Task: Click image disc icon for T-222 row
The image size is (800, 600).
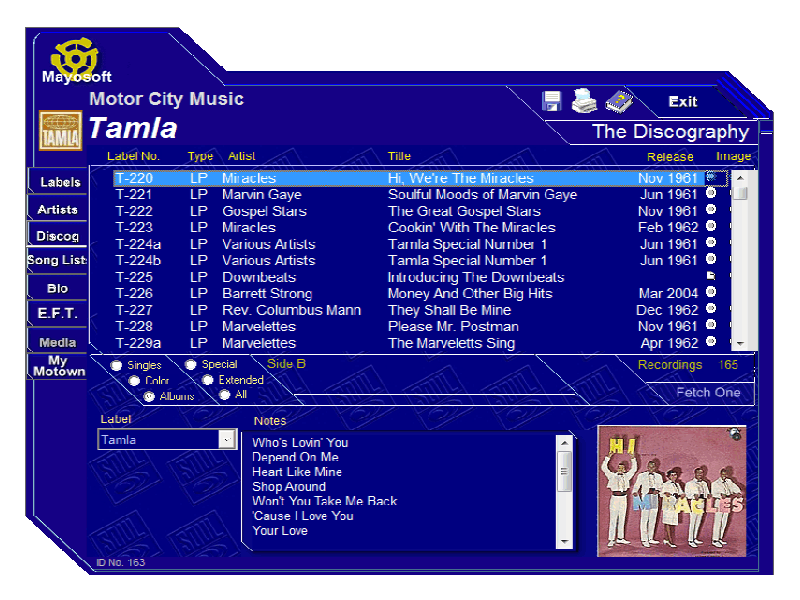Action: point(711,210)
